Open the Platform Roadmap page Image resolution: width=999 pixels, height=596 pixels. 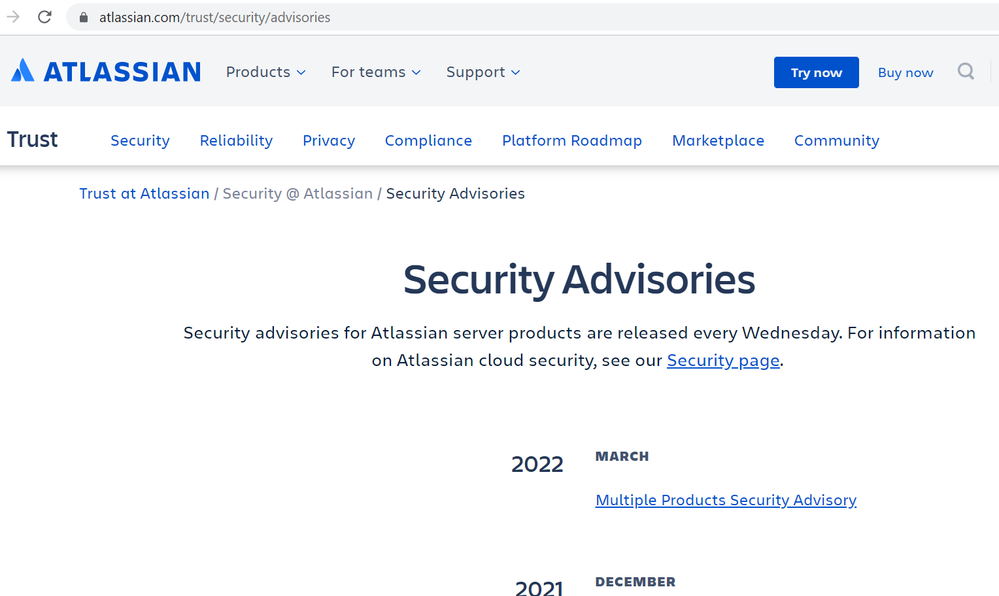click(x=572, y=140)
